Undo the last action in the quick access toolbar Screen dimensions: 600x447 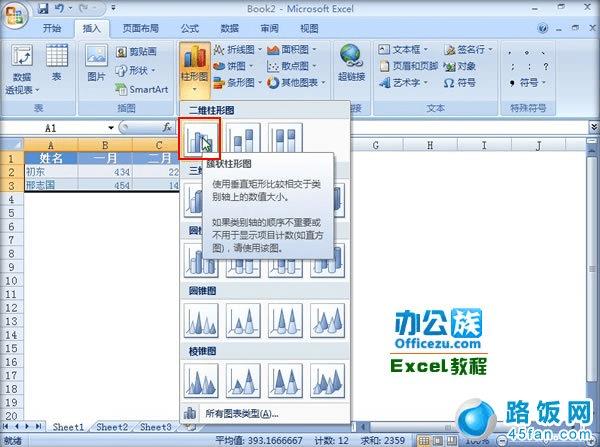(x=59, y=8)
